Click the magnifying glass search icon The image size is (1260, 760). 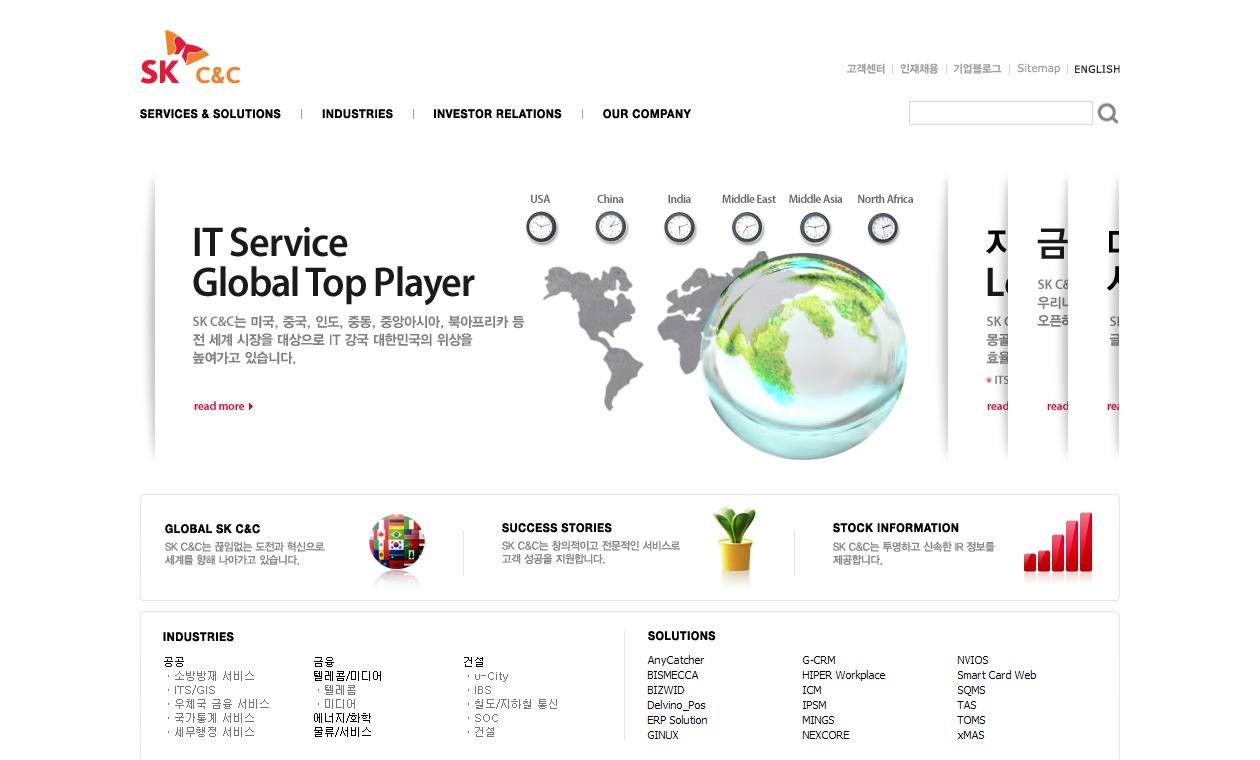click(x=1107, y=114)
